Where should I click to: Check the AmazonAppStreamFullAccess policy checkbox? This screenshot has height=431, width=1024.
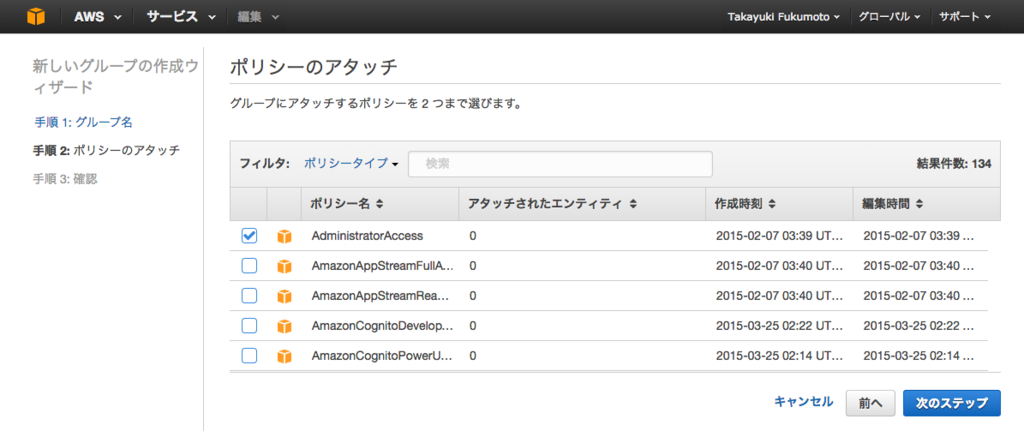pyautogui.click(x=249, y=266)
